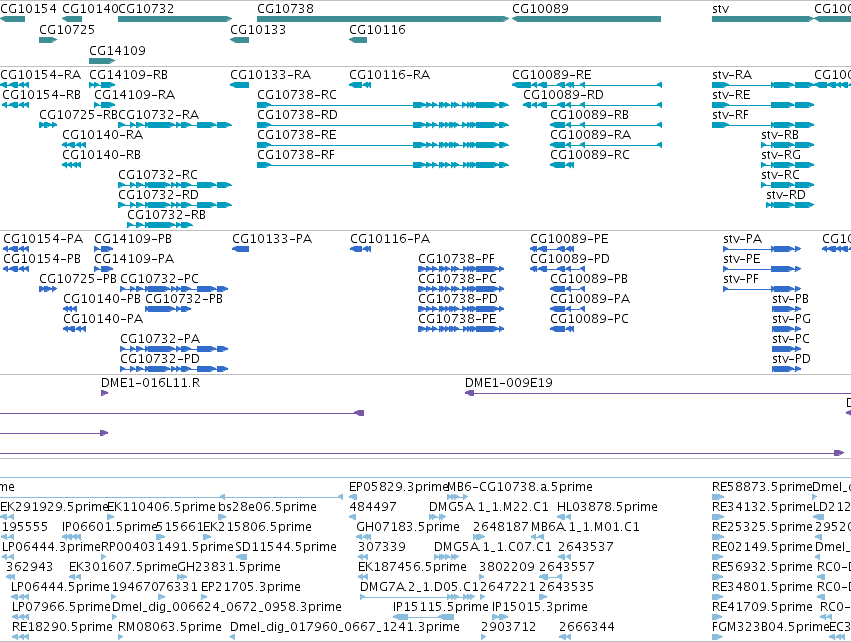Image resolution: width=851 pixels, height=642 pixels.
Task: Select the CG10732 gene label
Action: pos(146,9)
